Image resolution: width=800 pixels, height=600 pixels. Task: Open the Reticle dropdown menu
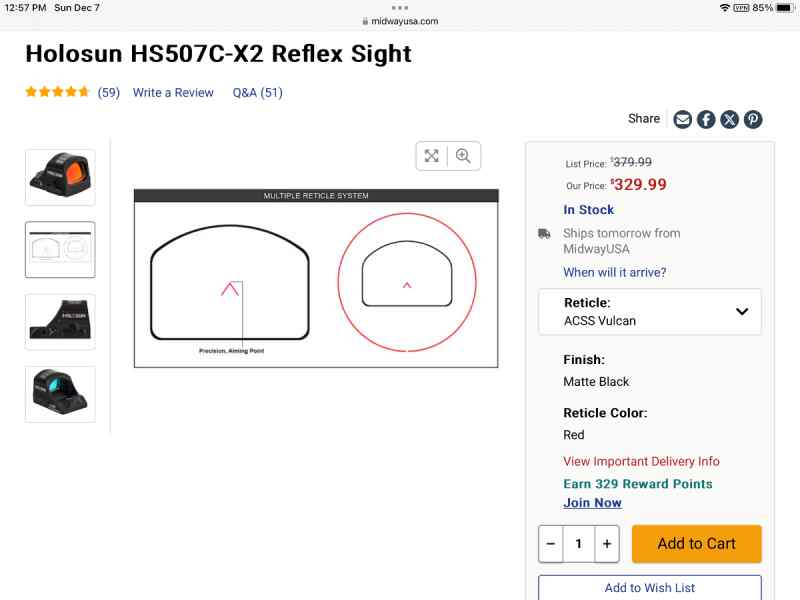[650, 311]
